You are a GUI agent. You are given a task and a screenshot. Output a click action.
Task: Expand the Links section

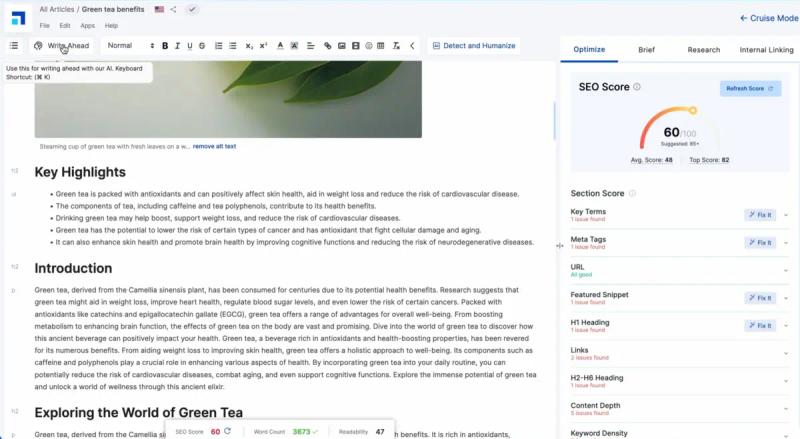pos(786,353)
